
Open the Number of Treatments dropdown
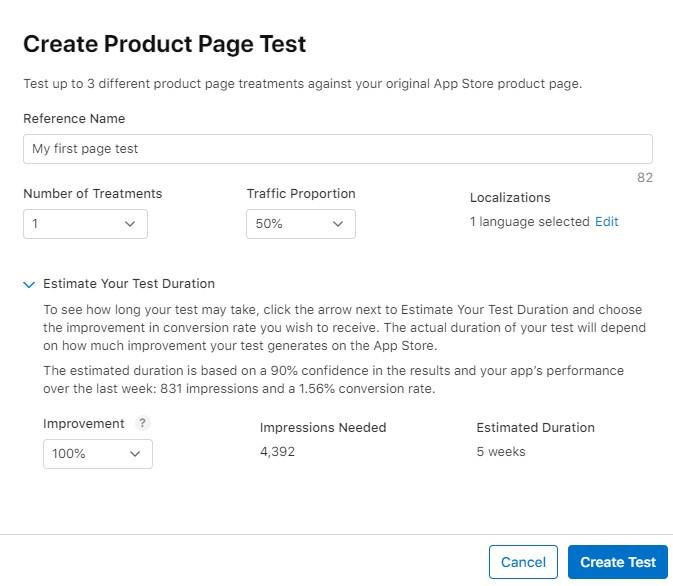(x=85, y=224)
